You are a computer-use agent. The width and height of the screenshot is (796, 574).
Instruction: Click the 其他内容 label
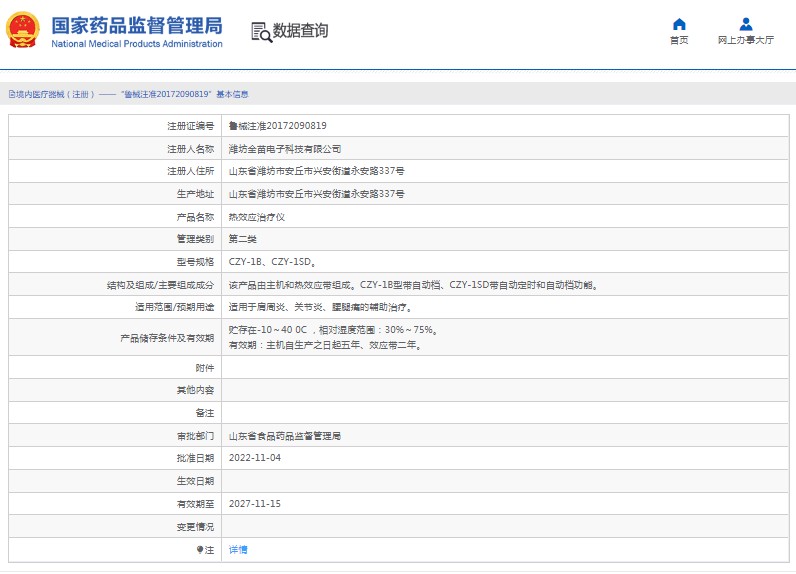(x=195, y=390)
